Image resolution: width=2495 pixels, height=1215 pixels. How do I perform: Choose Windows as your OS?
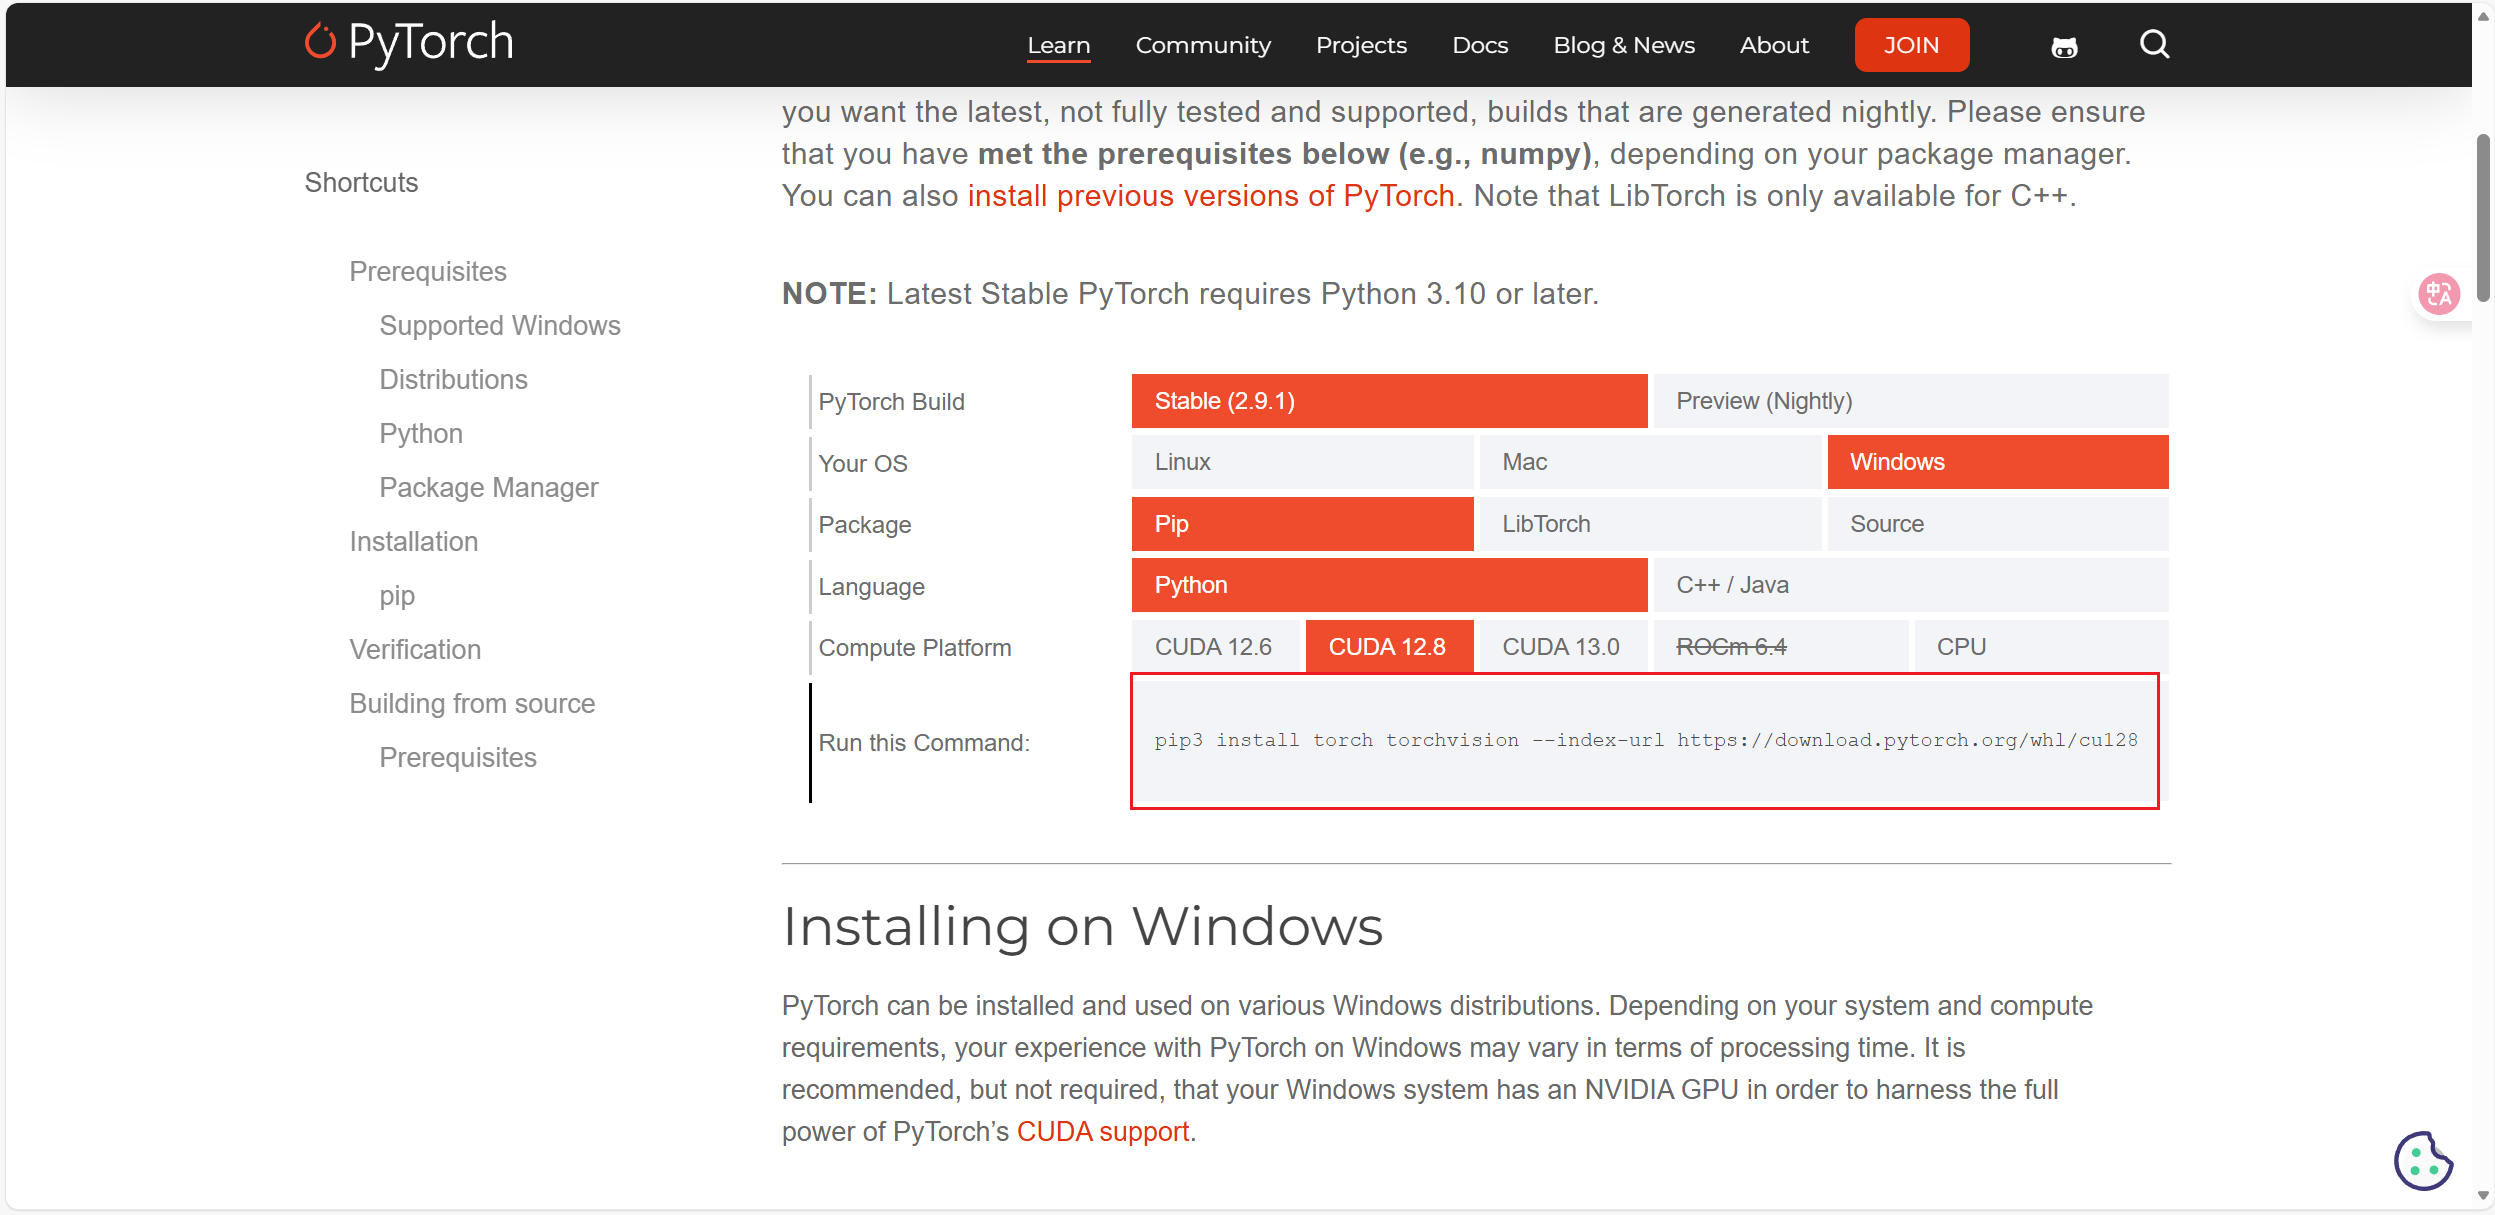point(1998,462)
